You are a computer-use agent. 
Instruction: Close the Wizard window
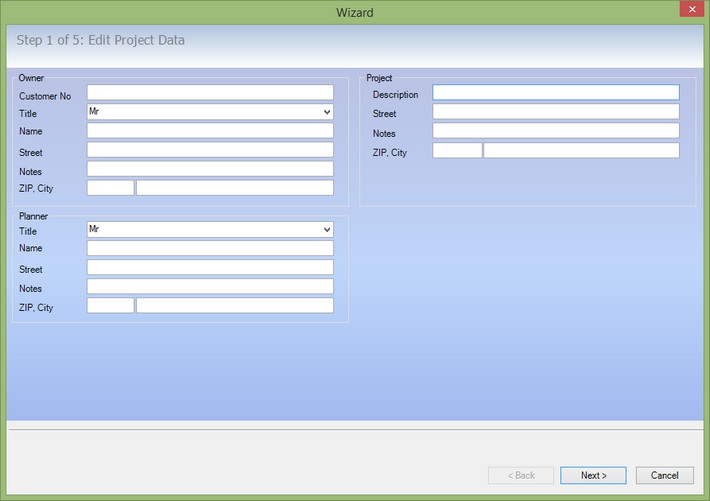click(692, 9)
